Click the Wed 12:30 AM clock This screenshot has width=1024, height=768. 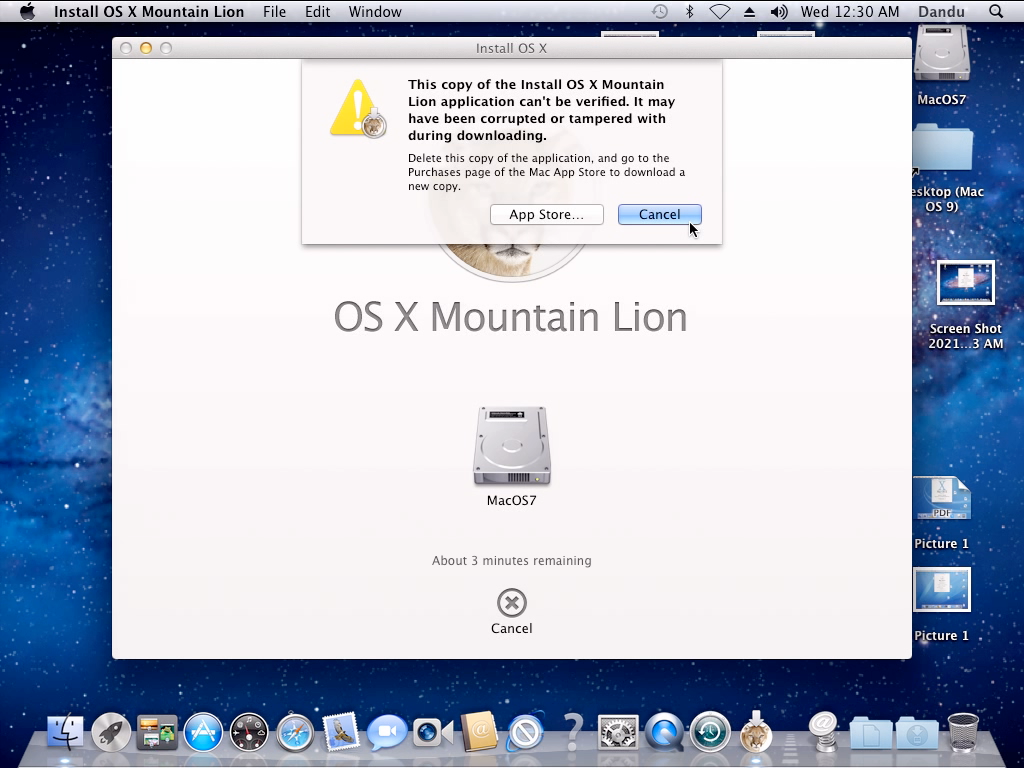click(850, 12)
